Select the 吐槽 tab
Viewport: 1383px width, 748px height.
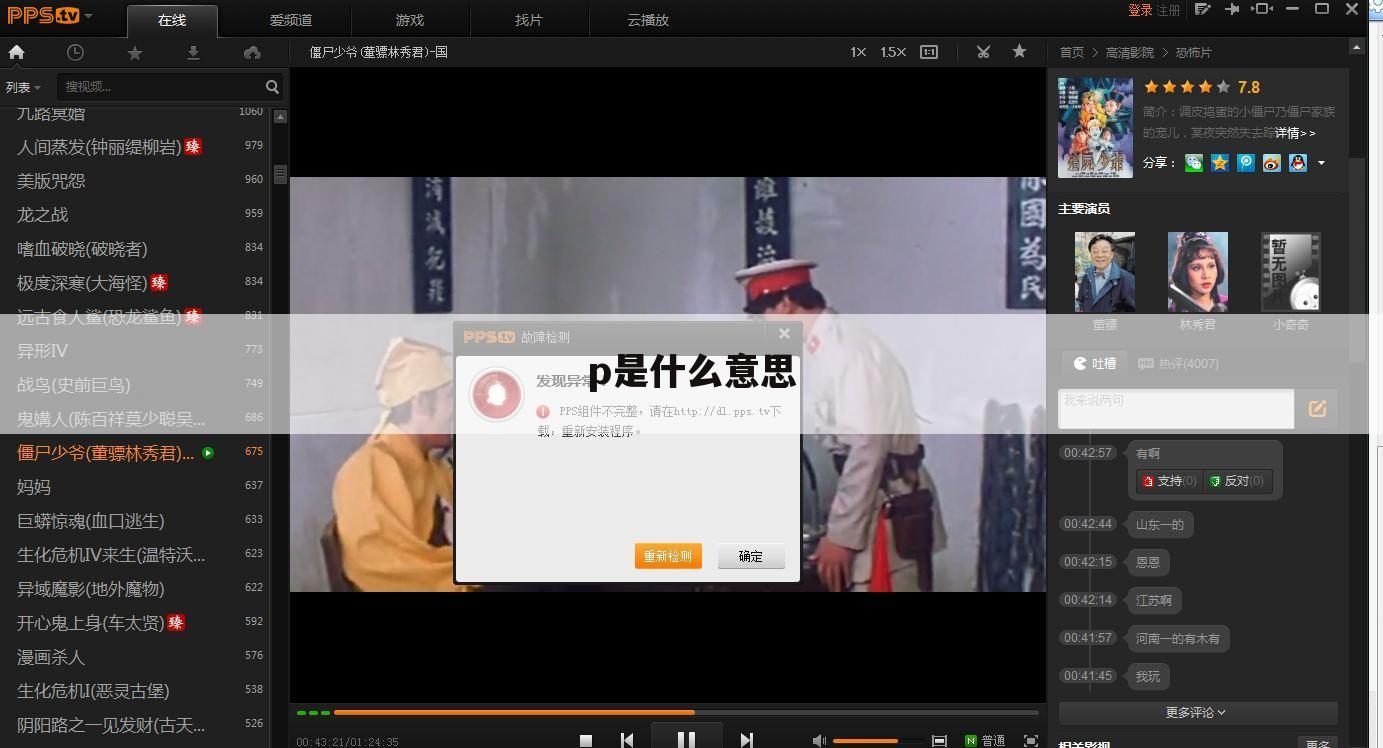pyautogui.click(x=1094, y=363)
